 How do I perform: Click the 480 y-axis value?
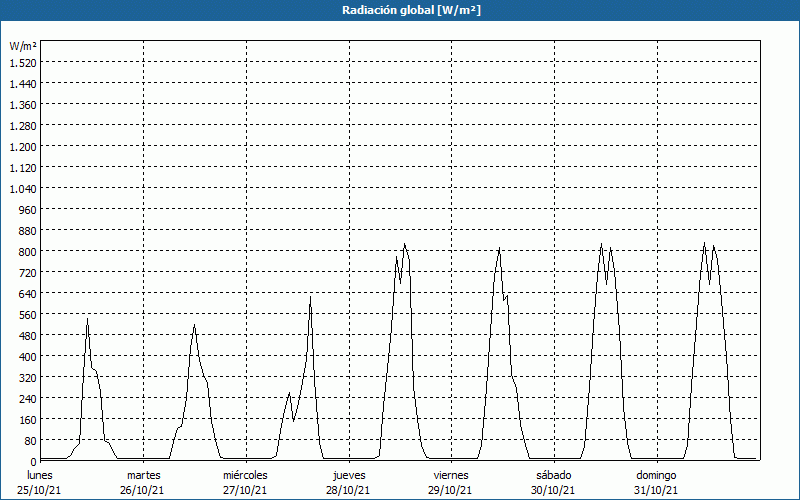click(28, 336)
